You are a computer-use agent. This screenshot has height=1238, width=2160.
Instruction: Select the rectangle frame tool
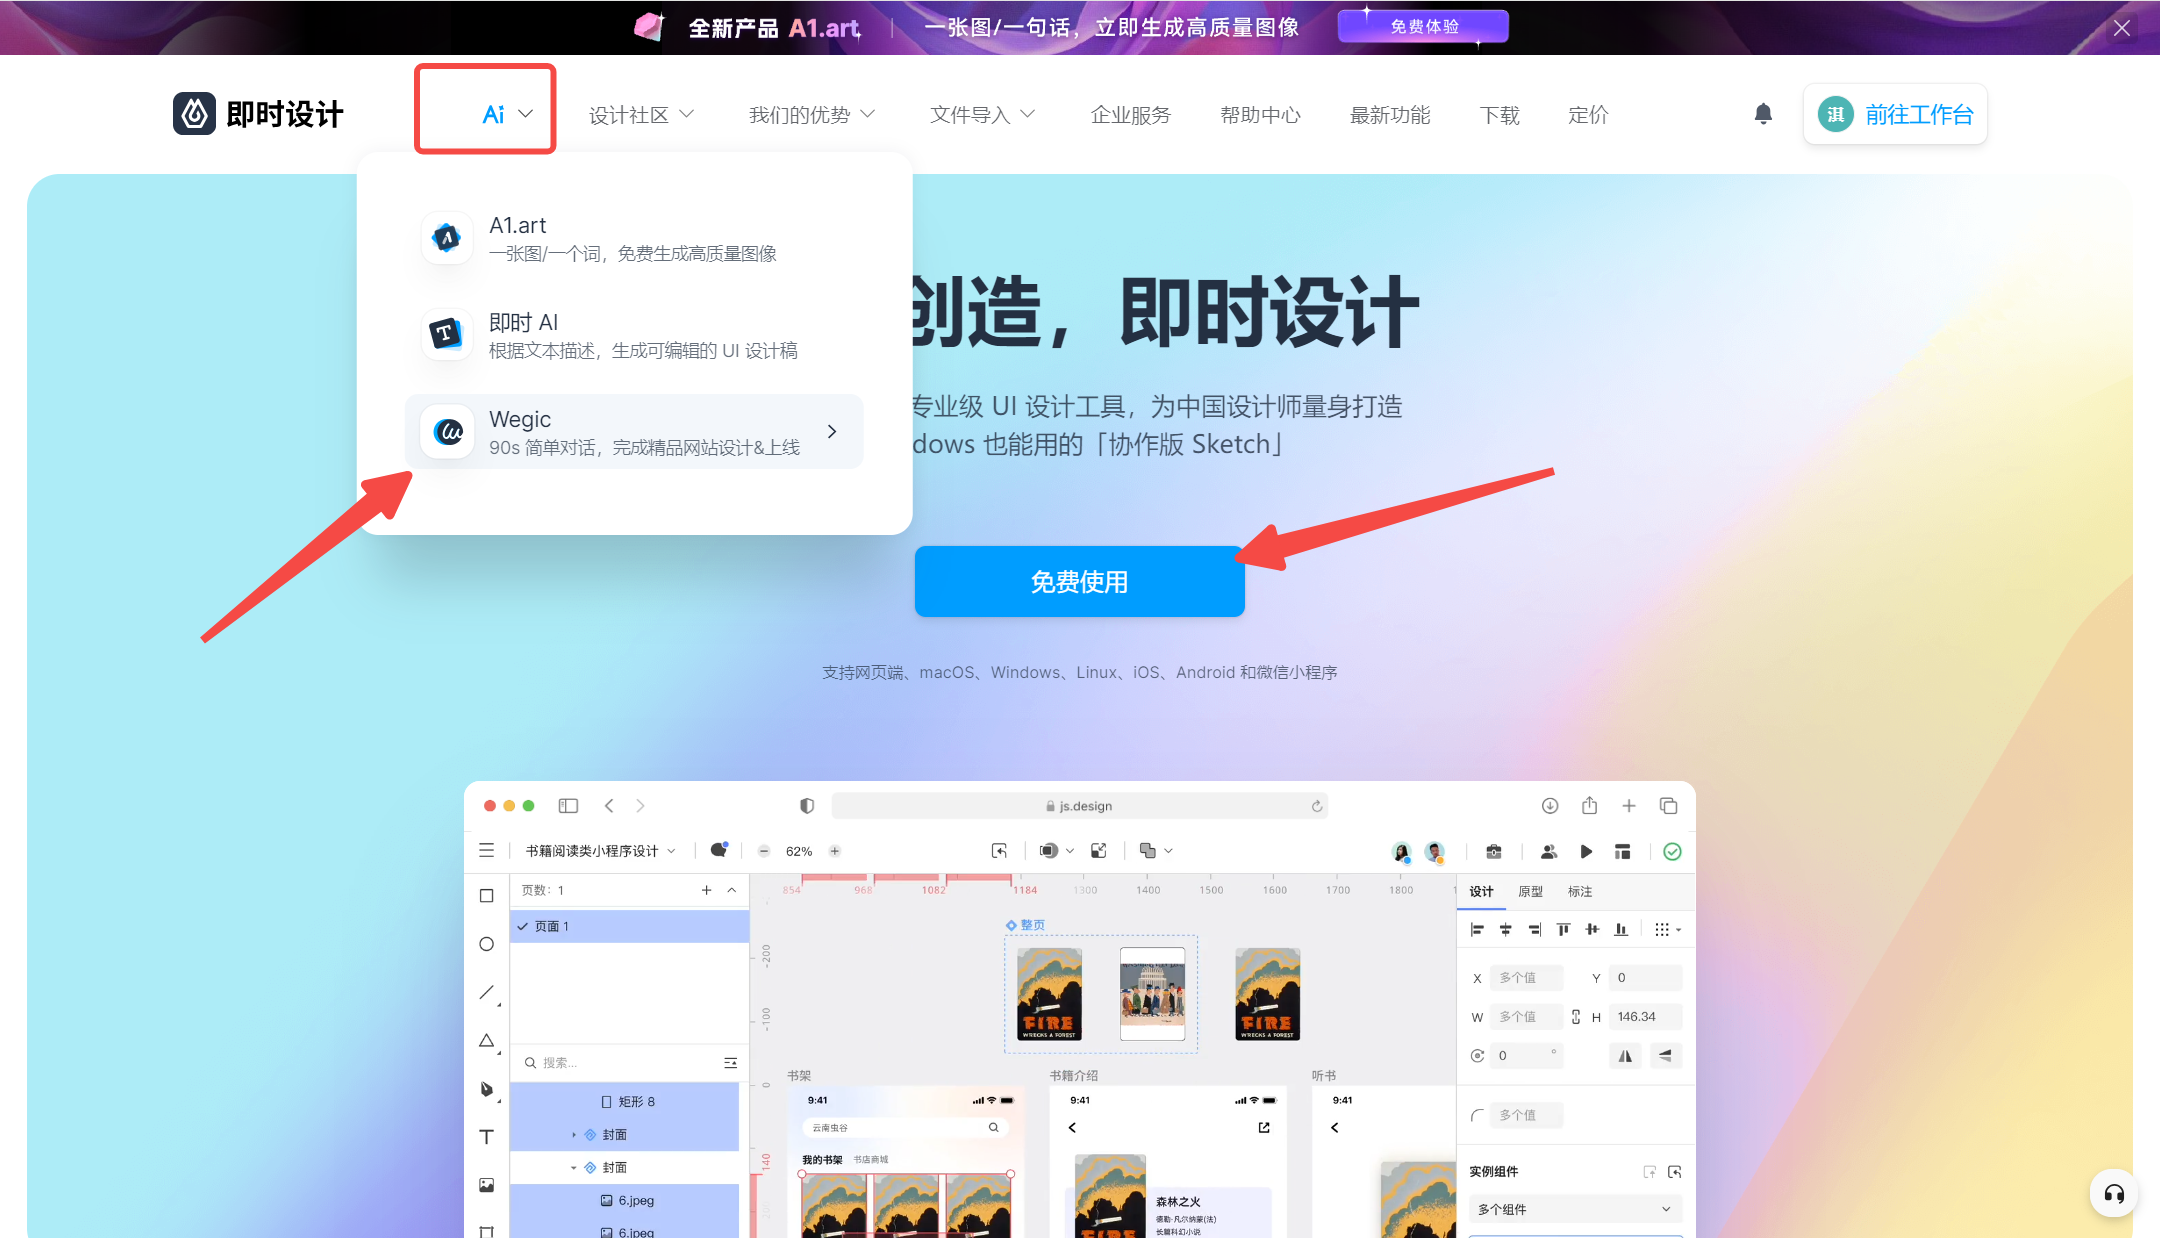click(x=487, y=895)
